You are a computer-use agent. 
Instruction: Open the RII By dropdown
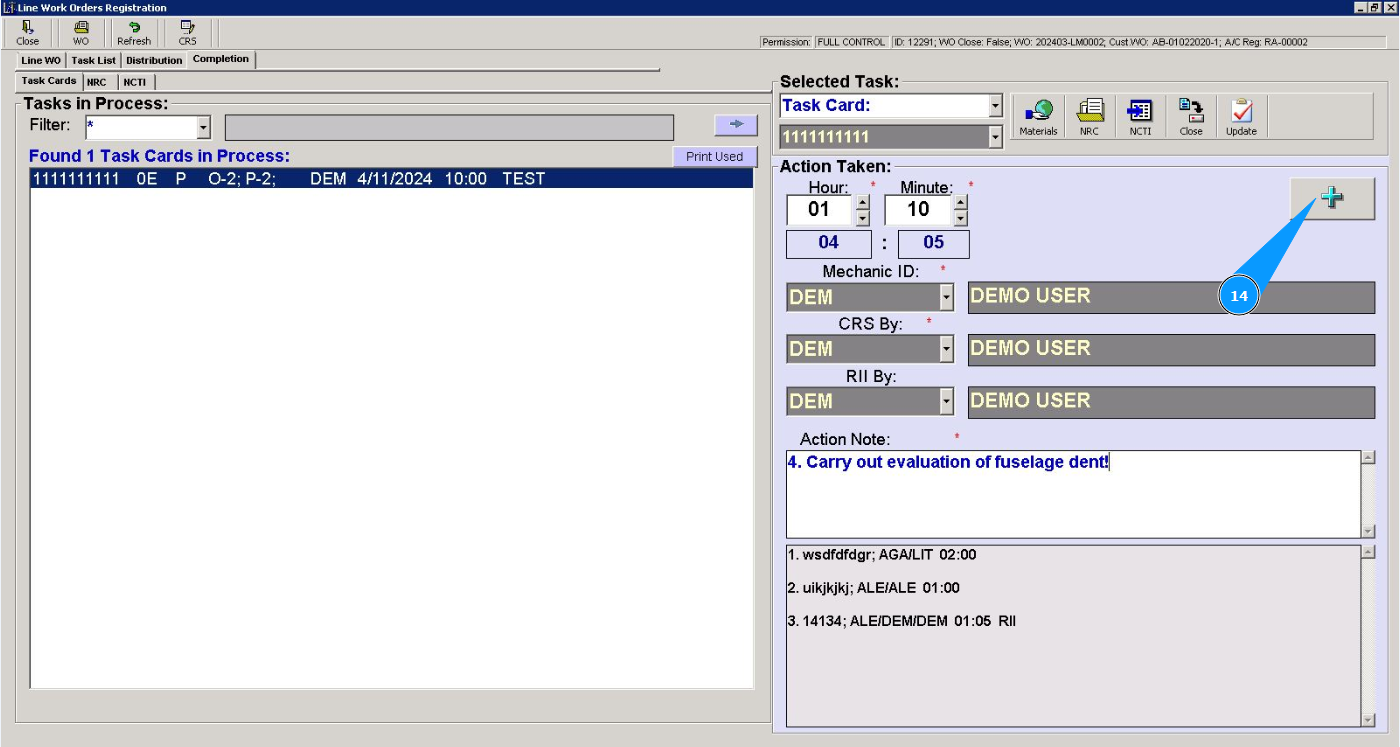click(946, 402)
